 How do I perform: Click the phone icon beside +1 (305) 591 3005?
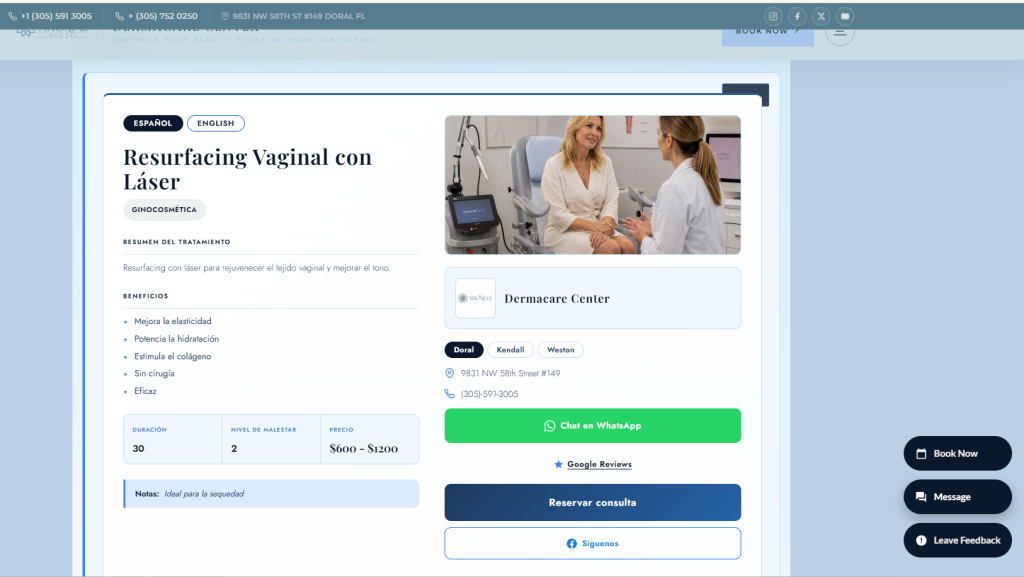tap(12, 16)
